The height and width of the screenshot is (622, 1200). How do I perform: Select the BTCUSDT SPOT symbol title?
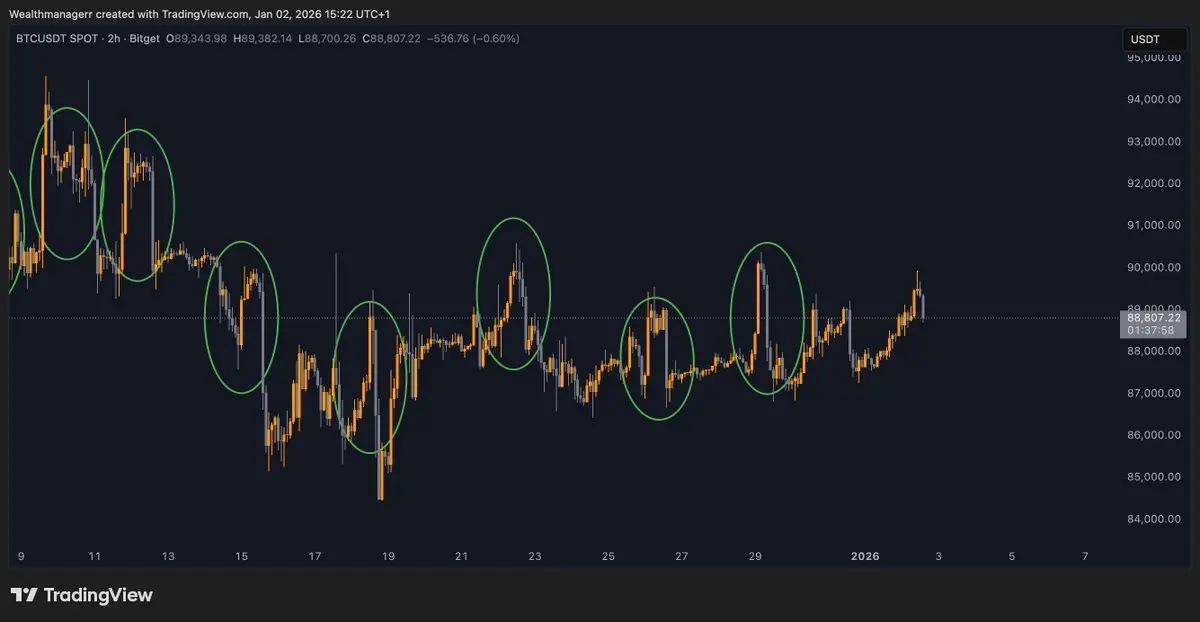point(58,38)
